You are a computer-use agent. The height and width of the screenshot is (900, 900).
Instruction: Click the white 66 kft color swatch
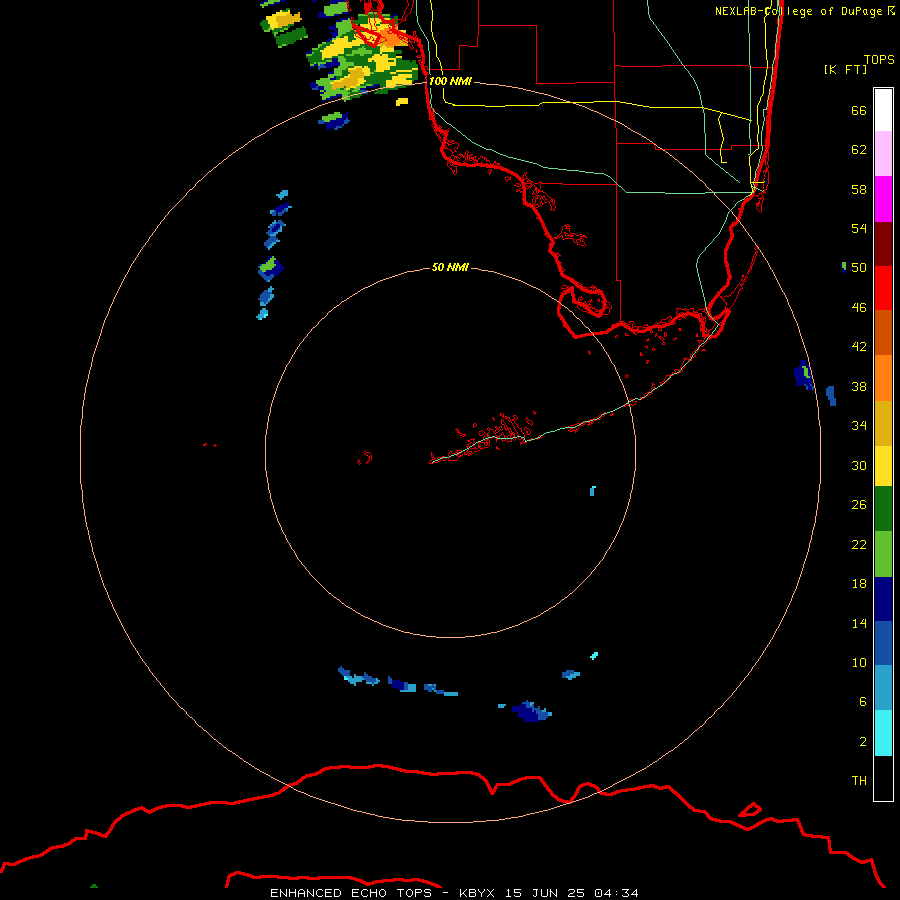[883, 110]
